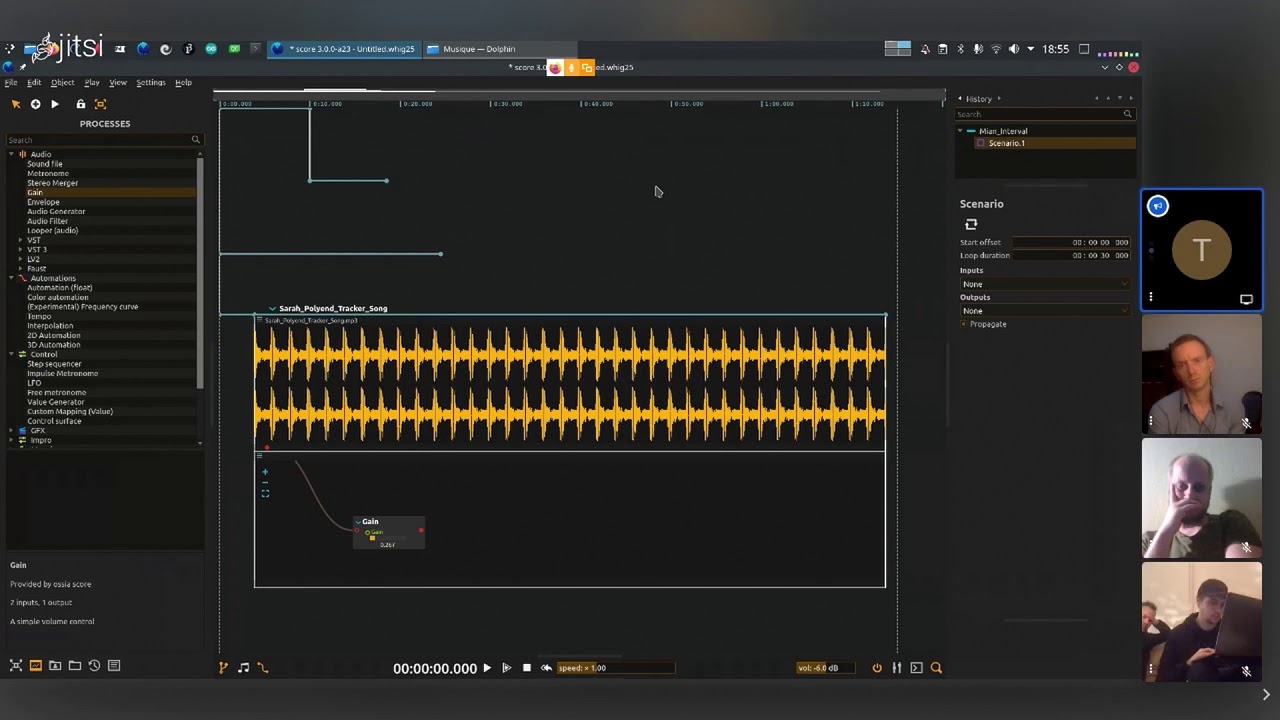The height and width of the screenshot is (720, 1280).
Task: Click the volume icon in system tray
Action: click(x=1013, y=49)
